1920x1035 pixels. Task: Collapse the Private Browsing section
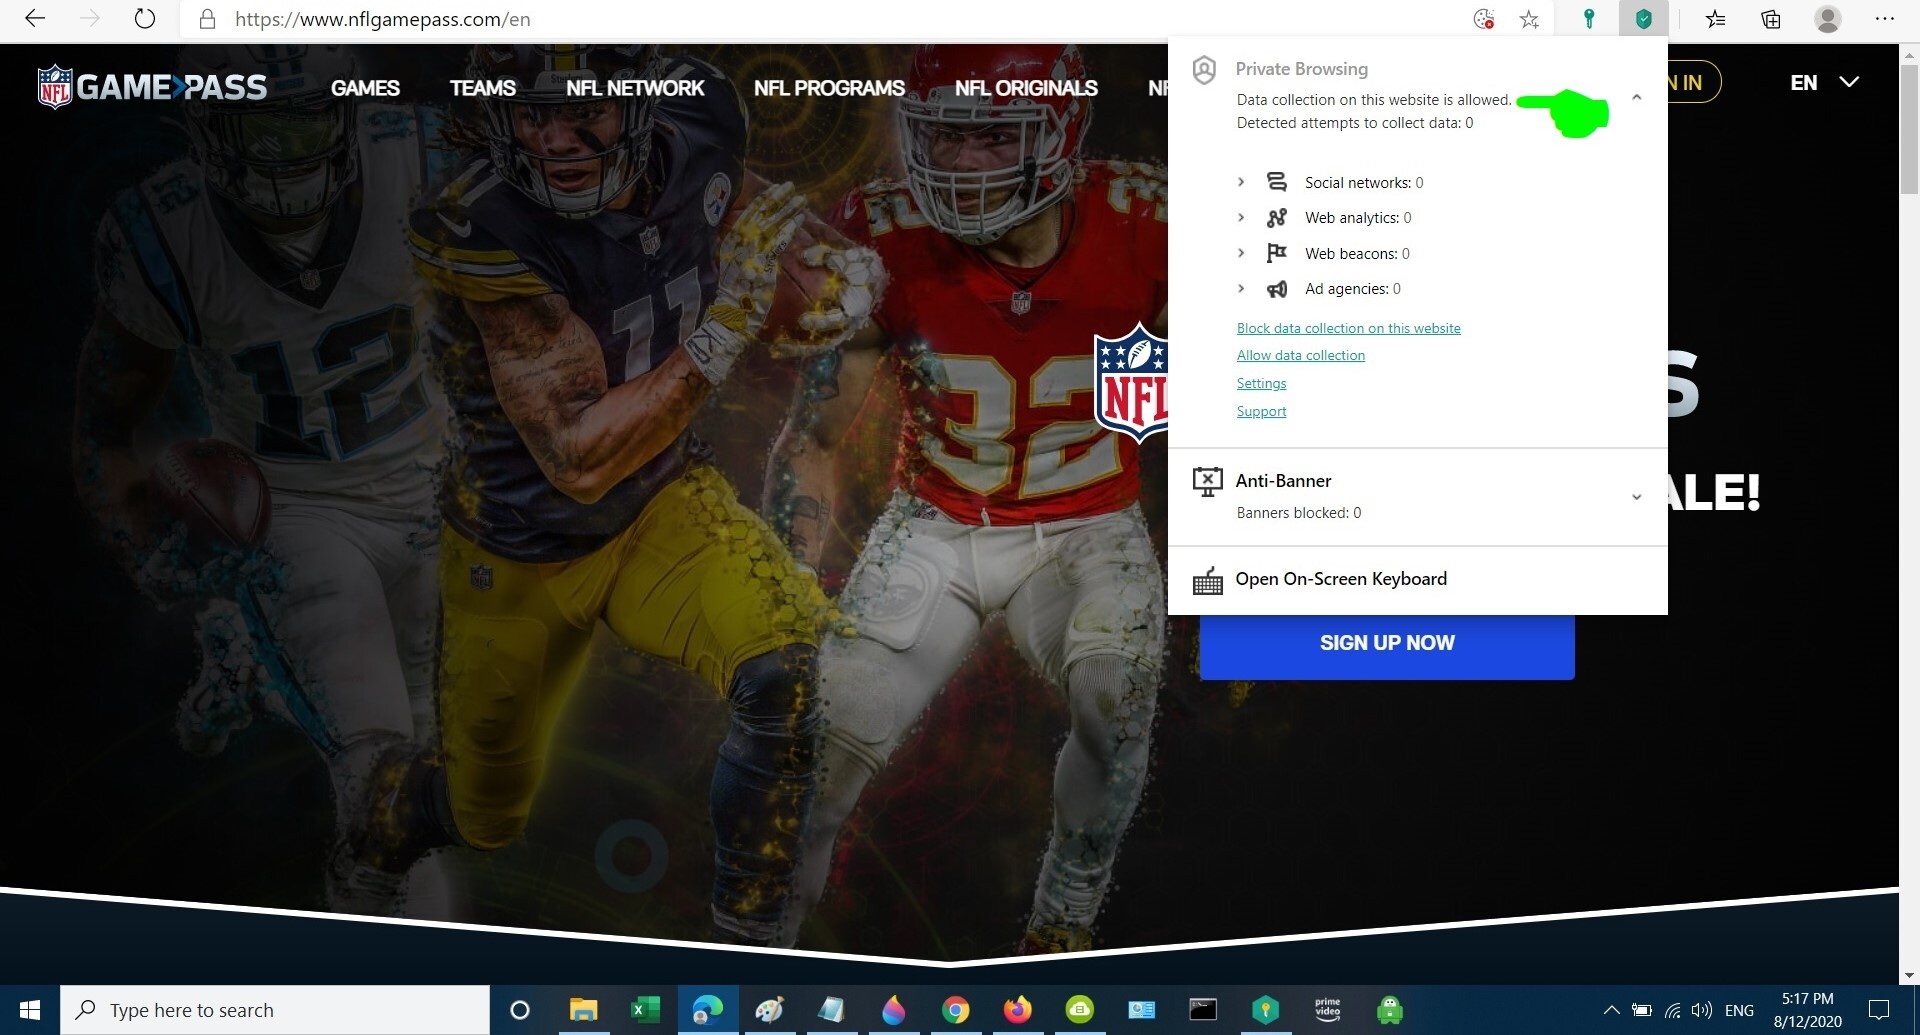coord(1636,97)
